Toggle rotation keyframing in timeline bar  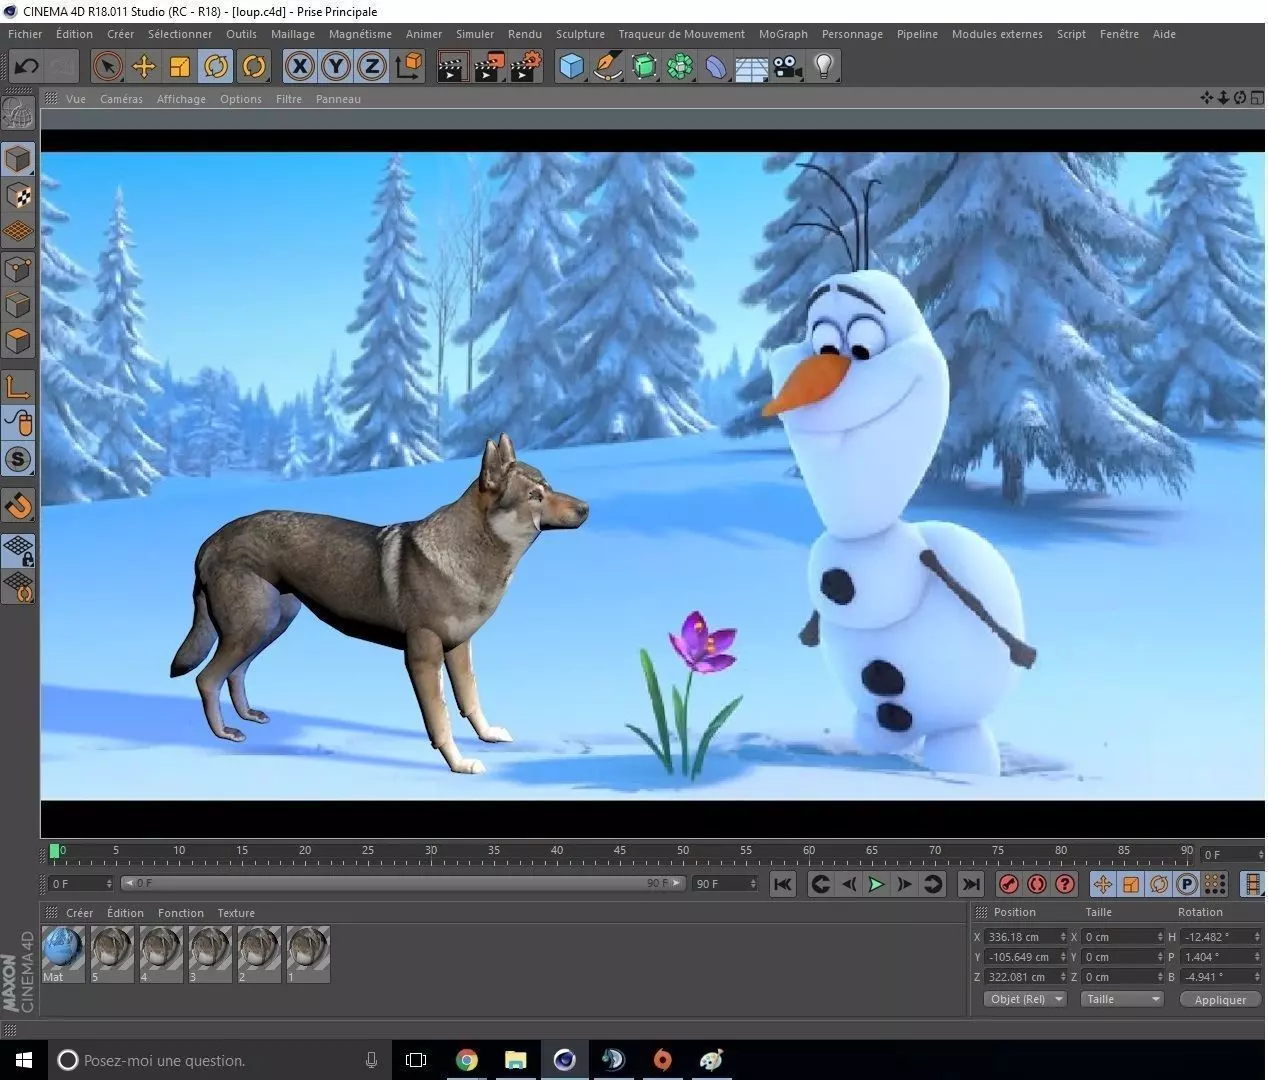click(1158, 884)
